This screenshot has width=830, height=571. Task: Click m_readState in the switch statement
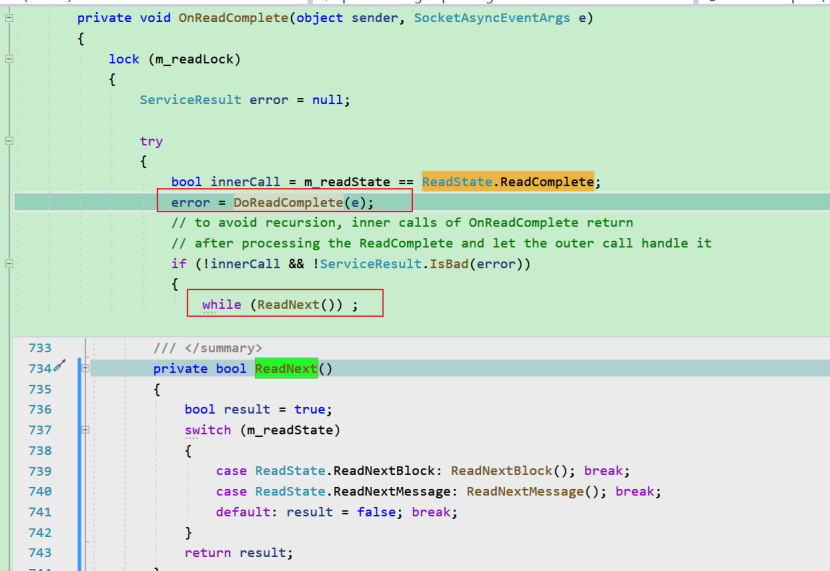pos(291,430)
